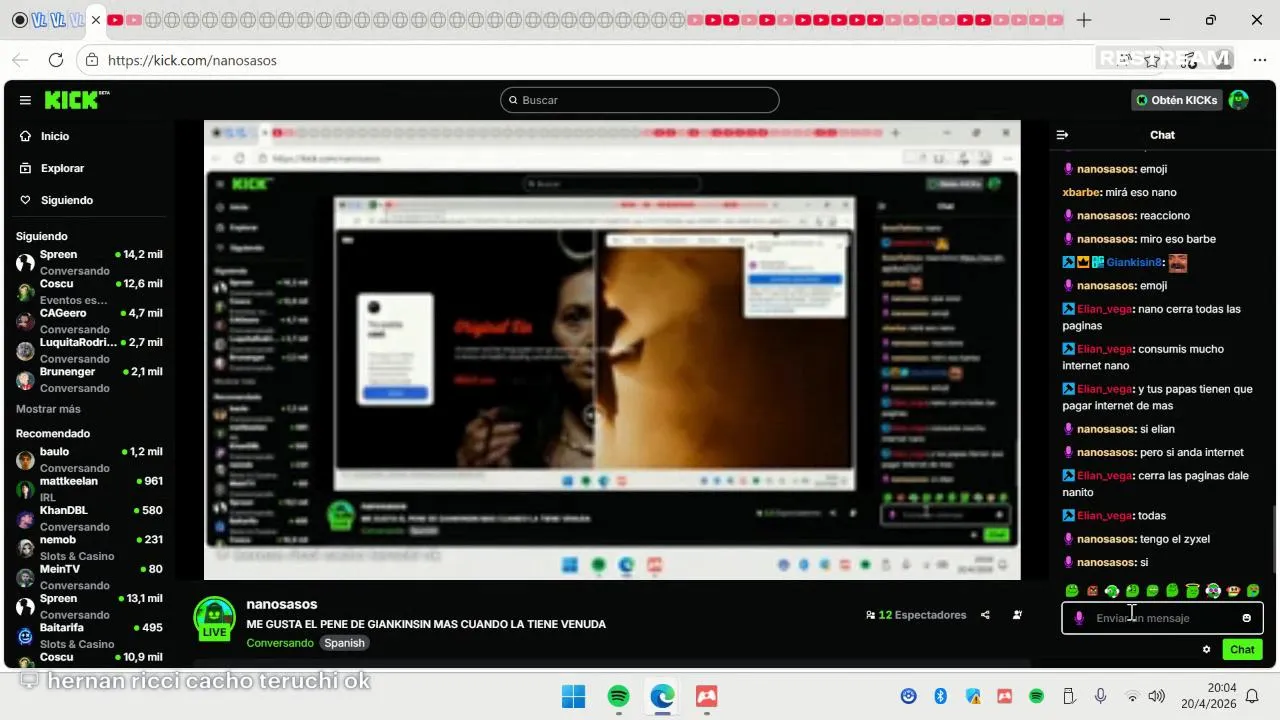Click the Enviar un mensaje chat input
This screenshot has width=1280, height=720.
pos(1162,618)
